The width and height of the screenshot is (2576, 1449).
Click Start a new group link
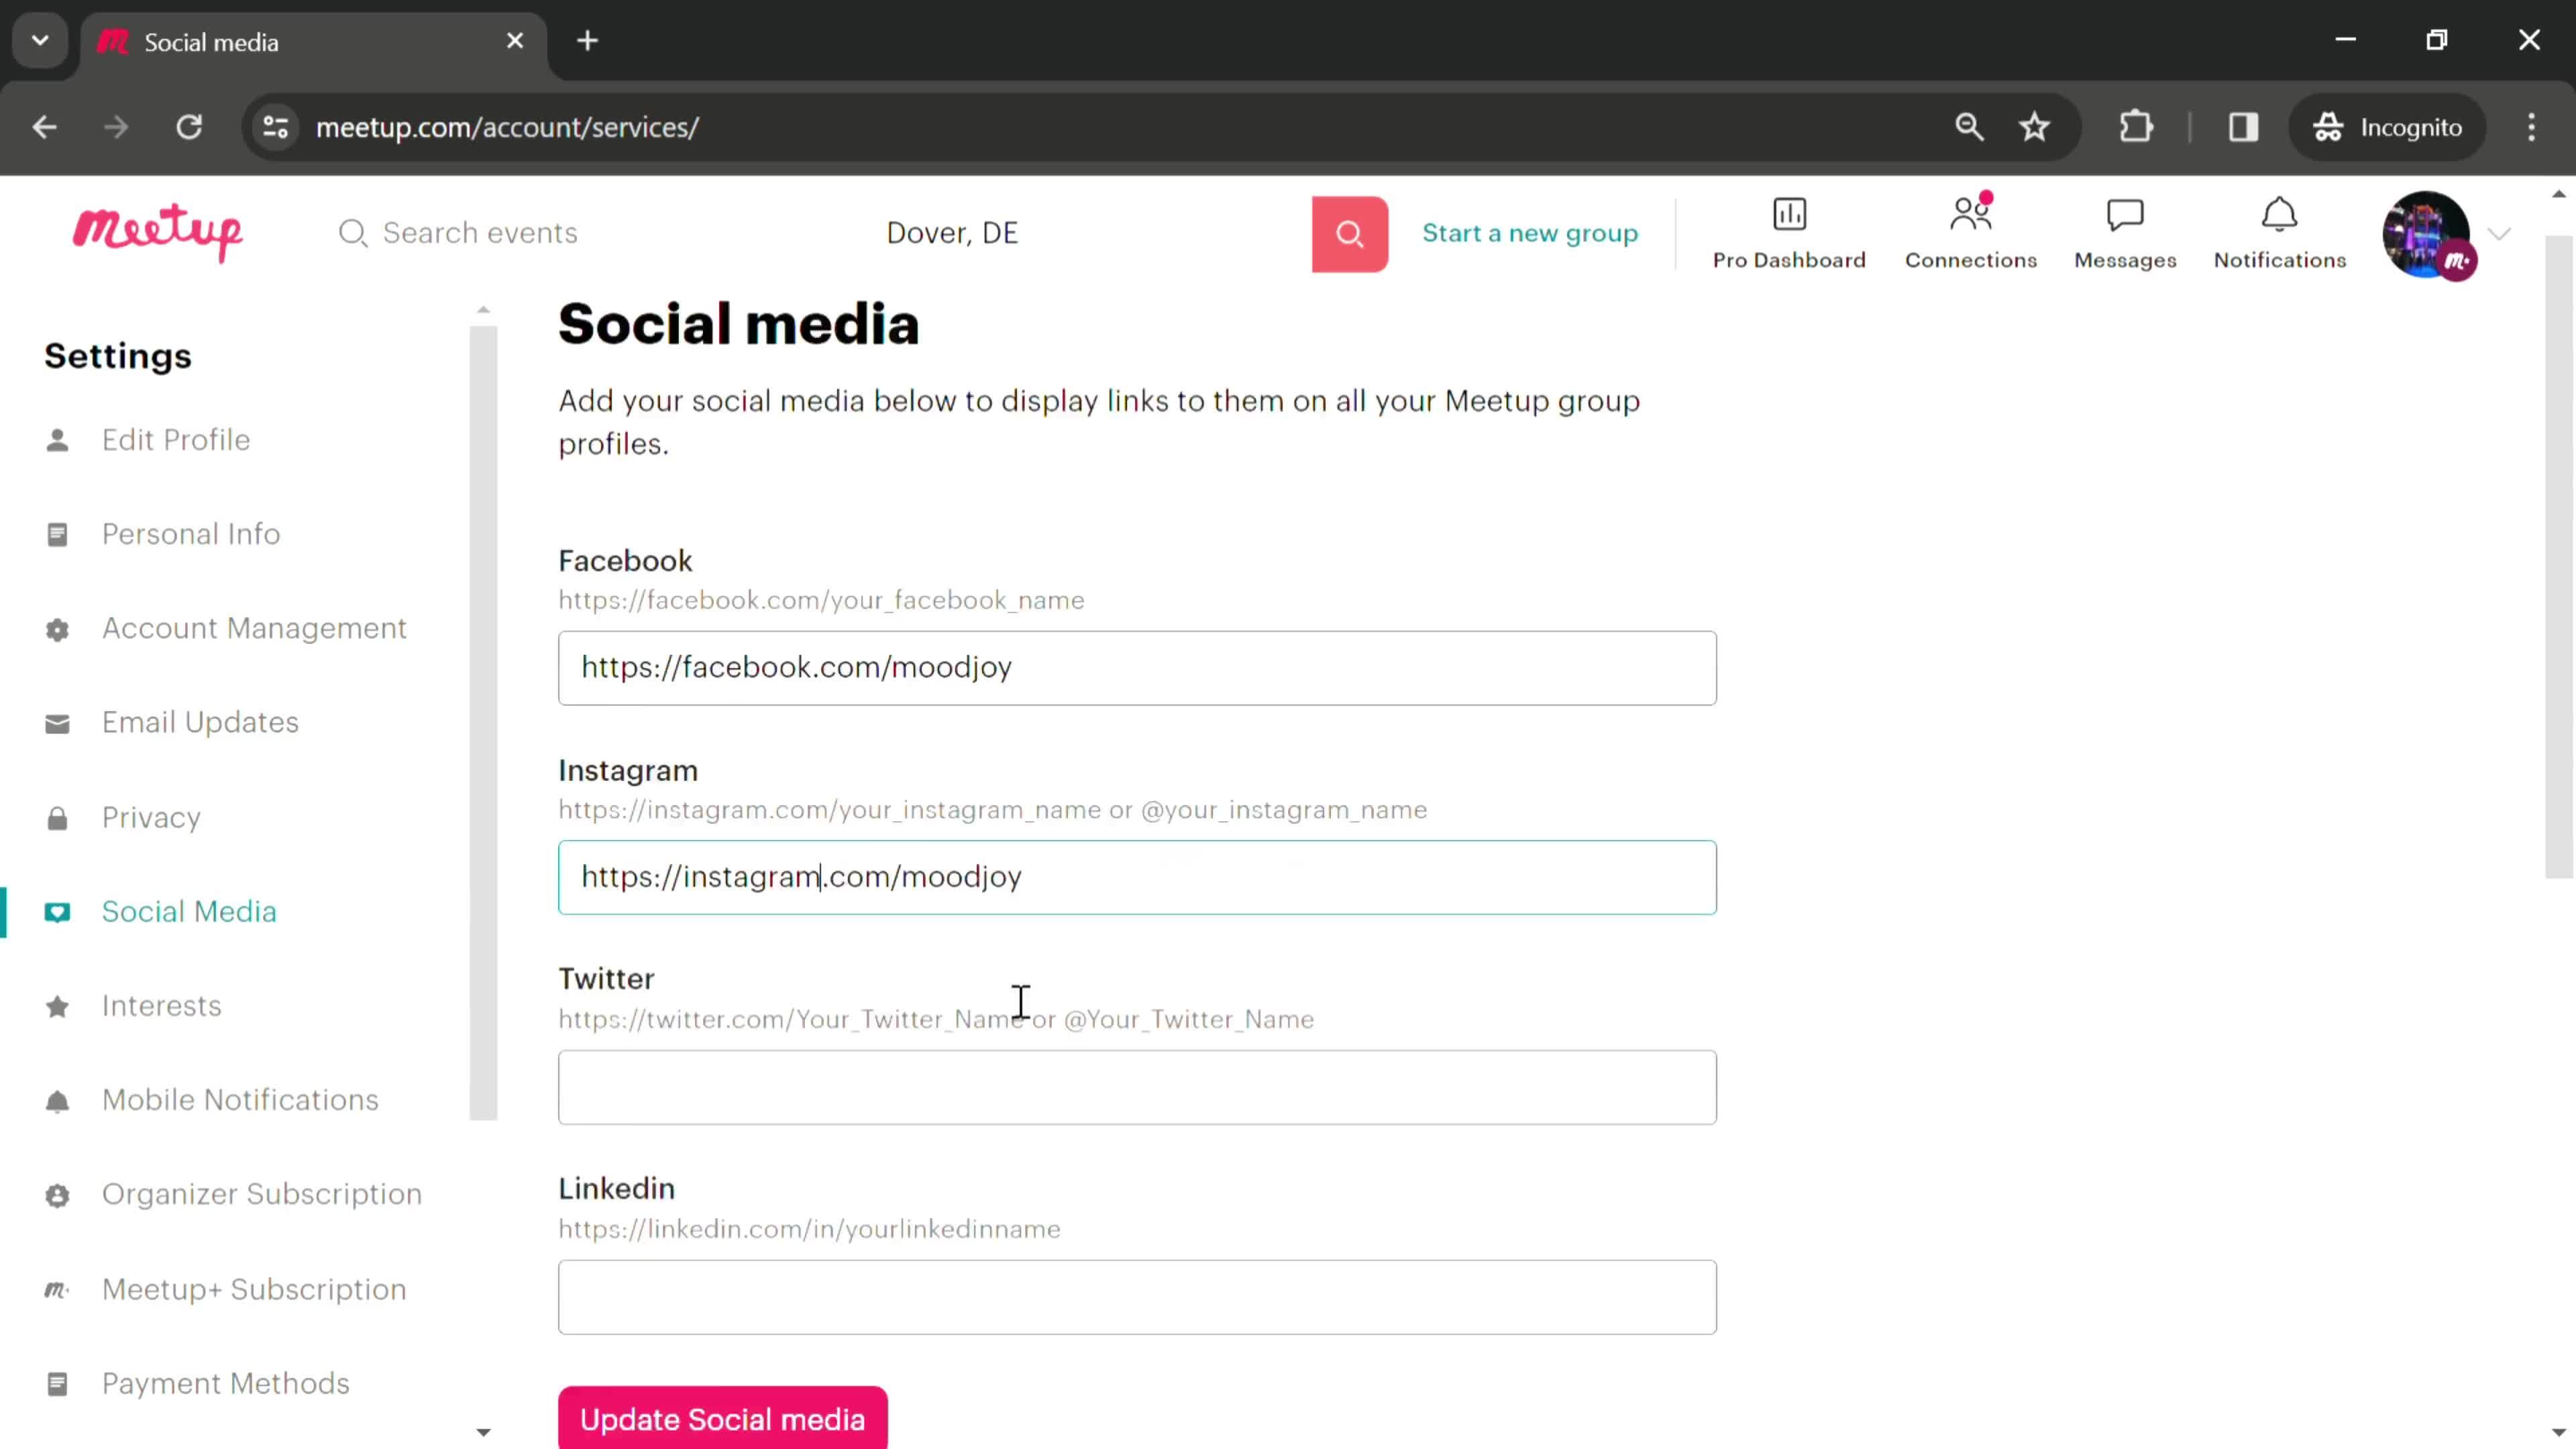click(1530, 233)
